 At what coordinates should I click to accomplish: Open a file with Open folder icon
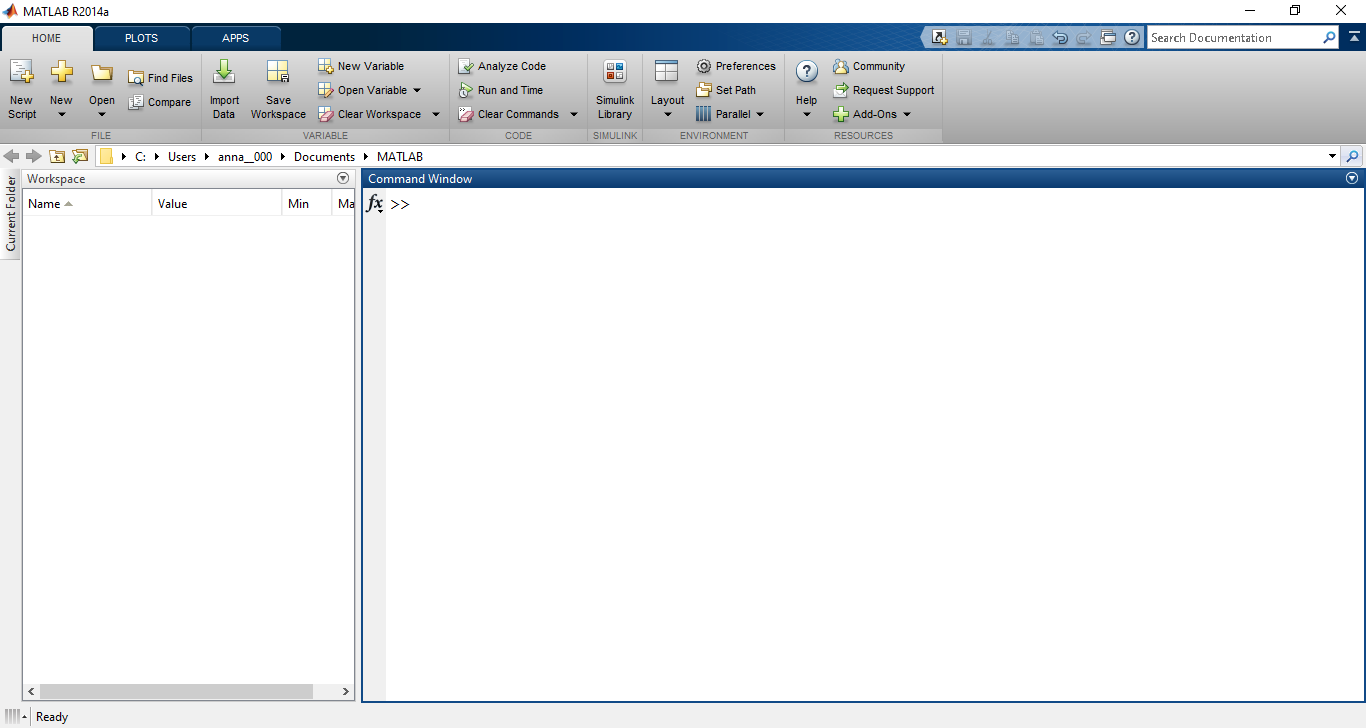(x=102, y=73)
